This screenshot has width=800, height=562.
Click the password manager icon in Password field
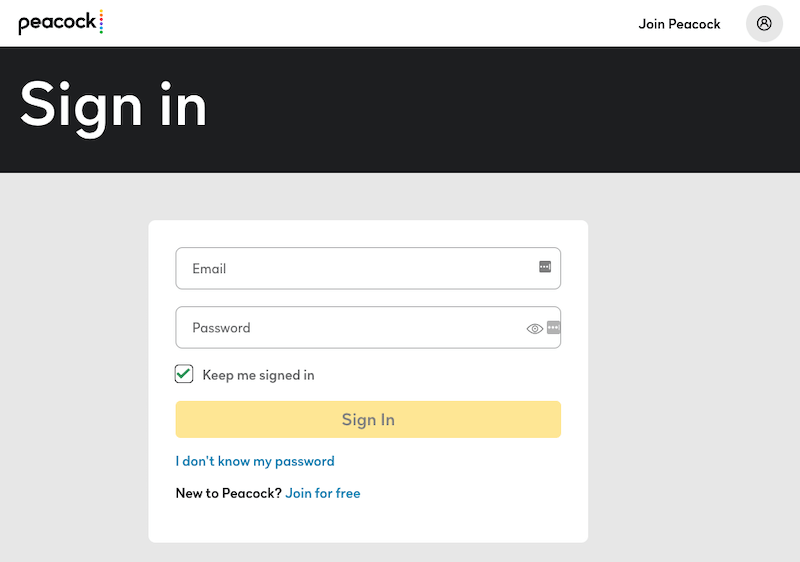pyautogui.click(x=553, y=327)
